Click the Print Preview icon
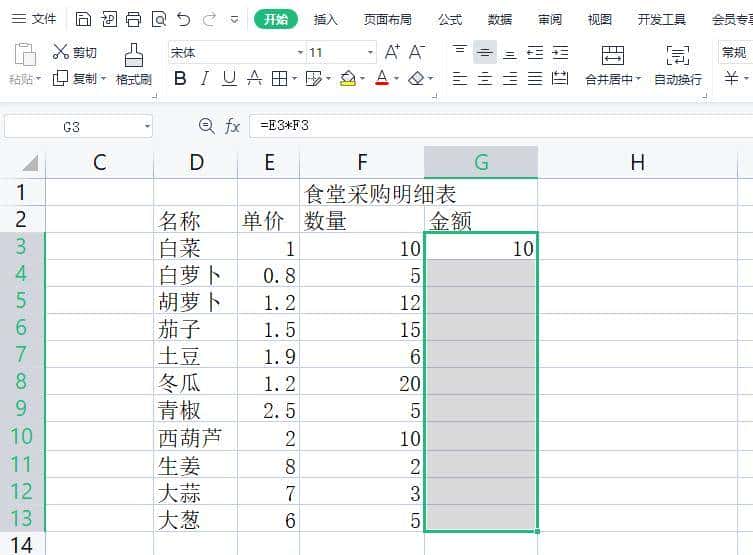The height and width of the screenshot is (555, 753). (159, 19)
